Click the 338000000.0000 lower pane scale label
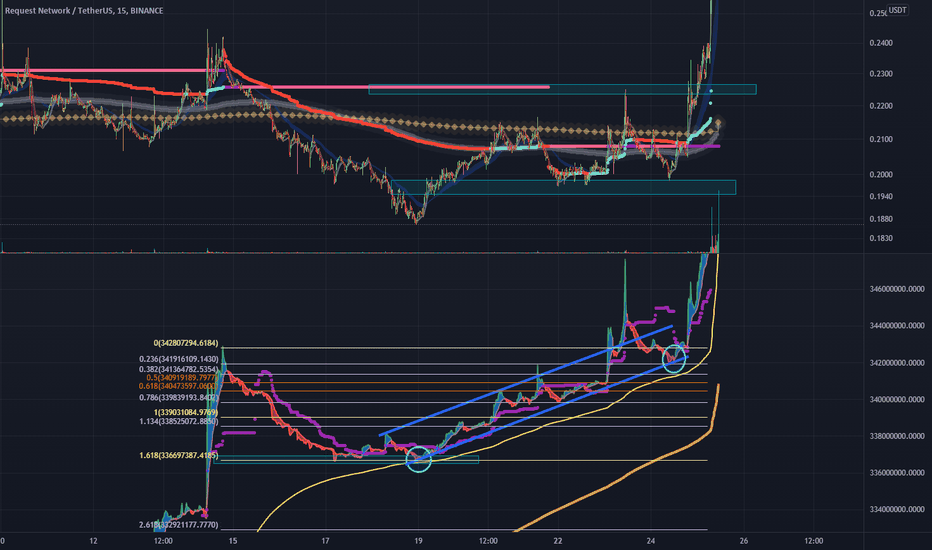The image size is (932, 550). coord(897,436)
